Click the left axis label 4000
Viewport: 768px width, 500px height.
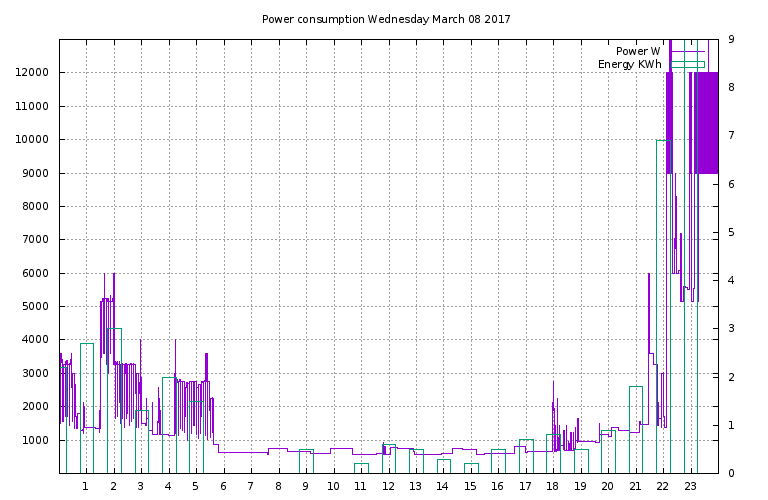tap(35, 339)
